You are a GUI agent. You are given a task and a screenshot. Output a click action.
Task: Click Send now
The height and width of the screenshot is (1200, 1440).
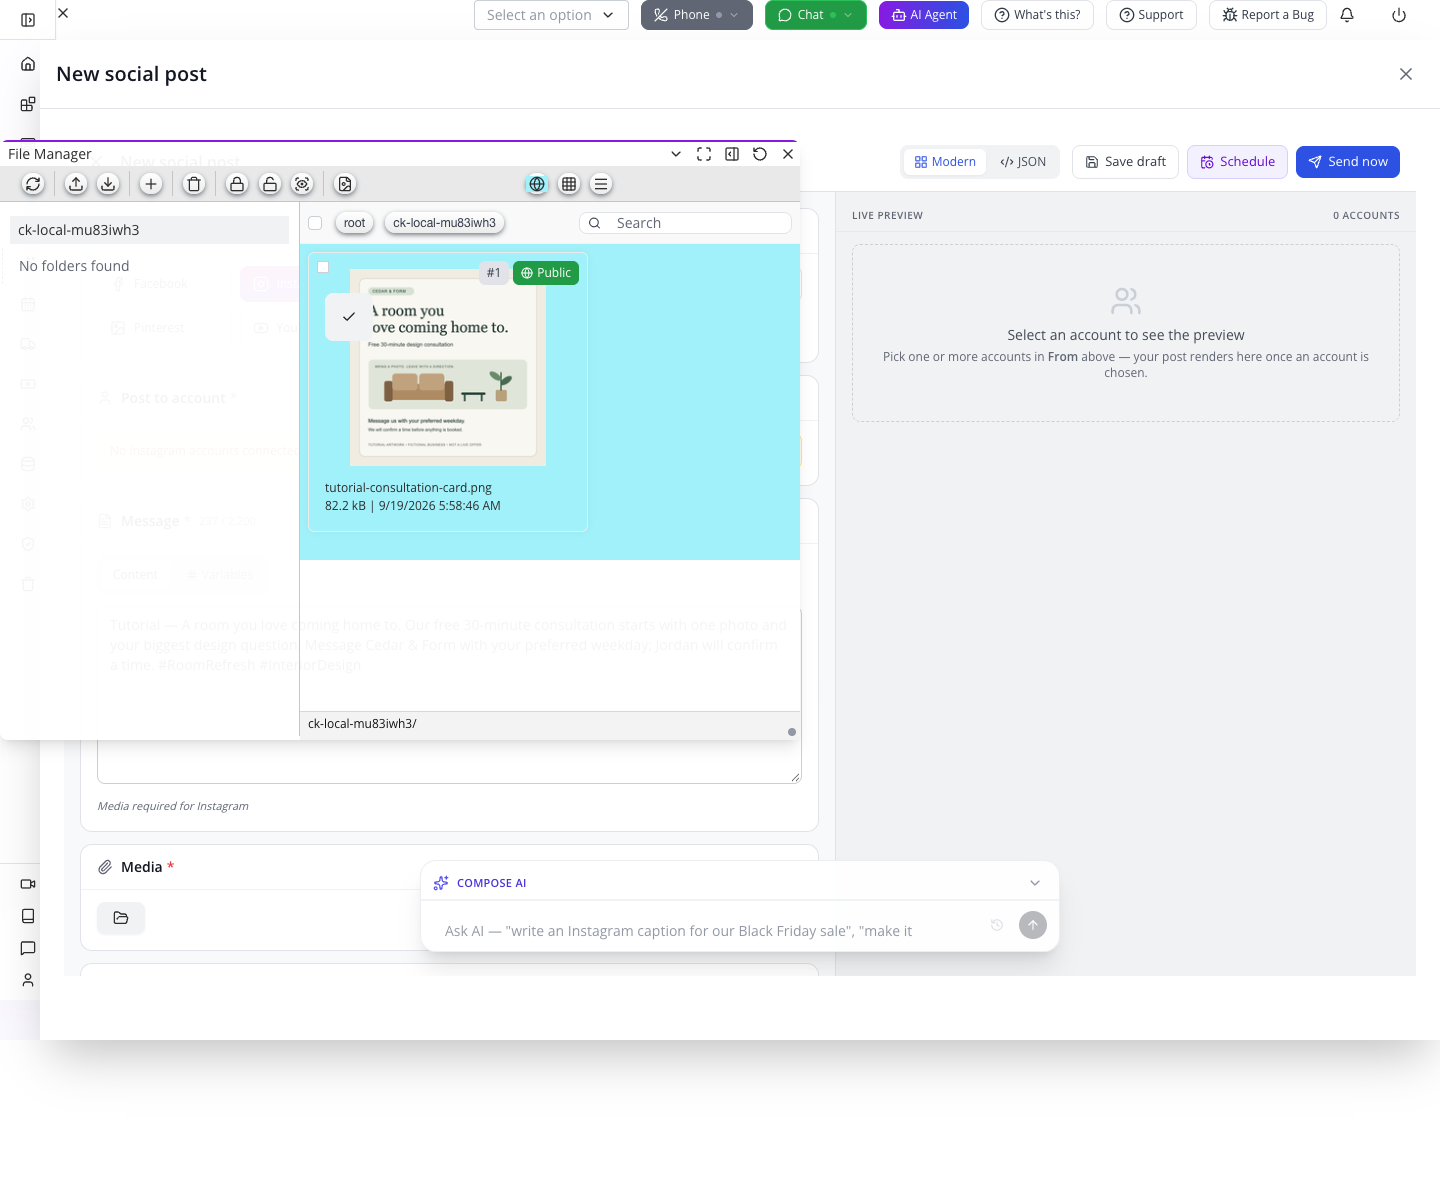coord(1348,162)
